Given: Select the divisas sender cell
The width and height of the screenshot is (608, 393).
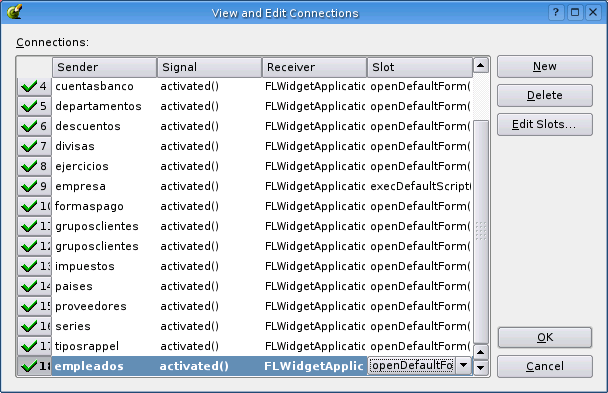Looking at the screenshot, I should click(105, 146).
